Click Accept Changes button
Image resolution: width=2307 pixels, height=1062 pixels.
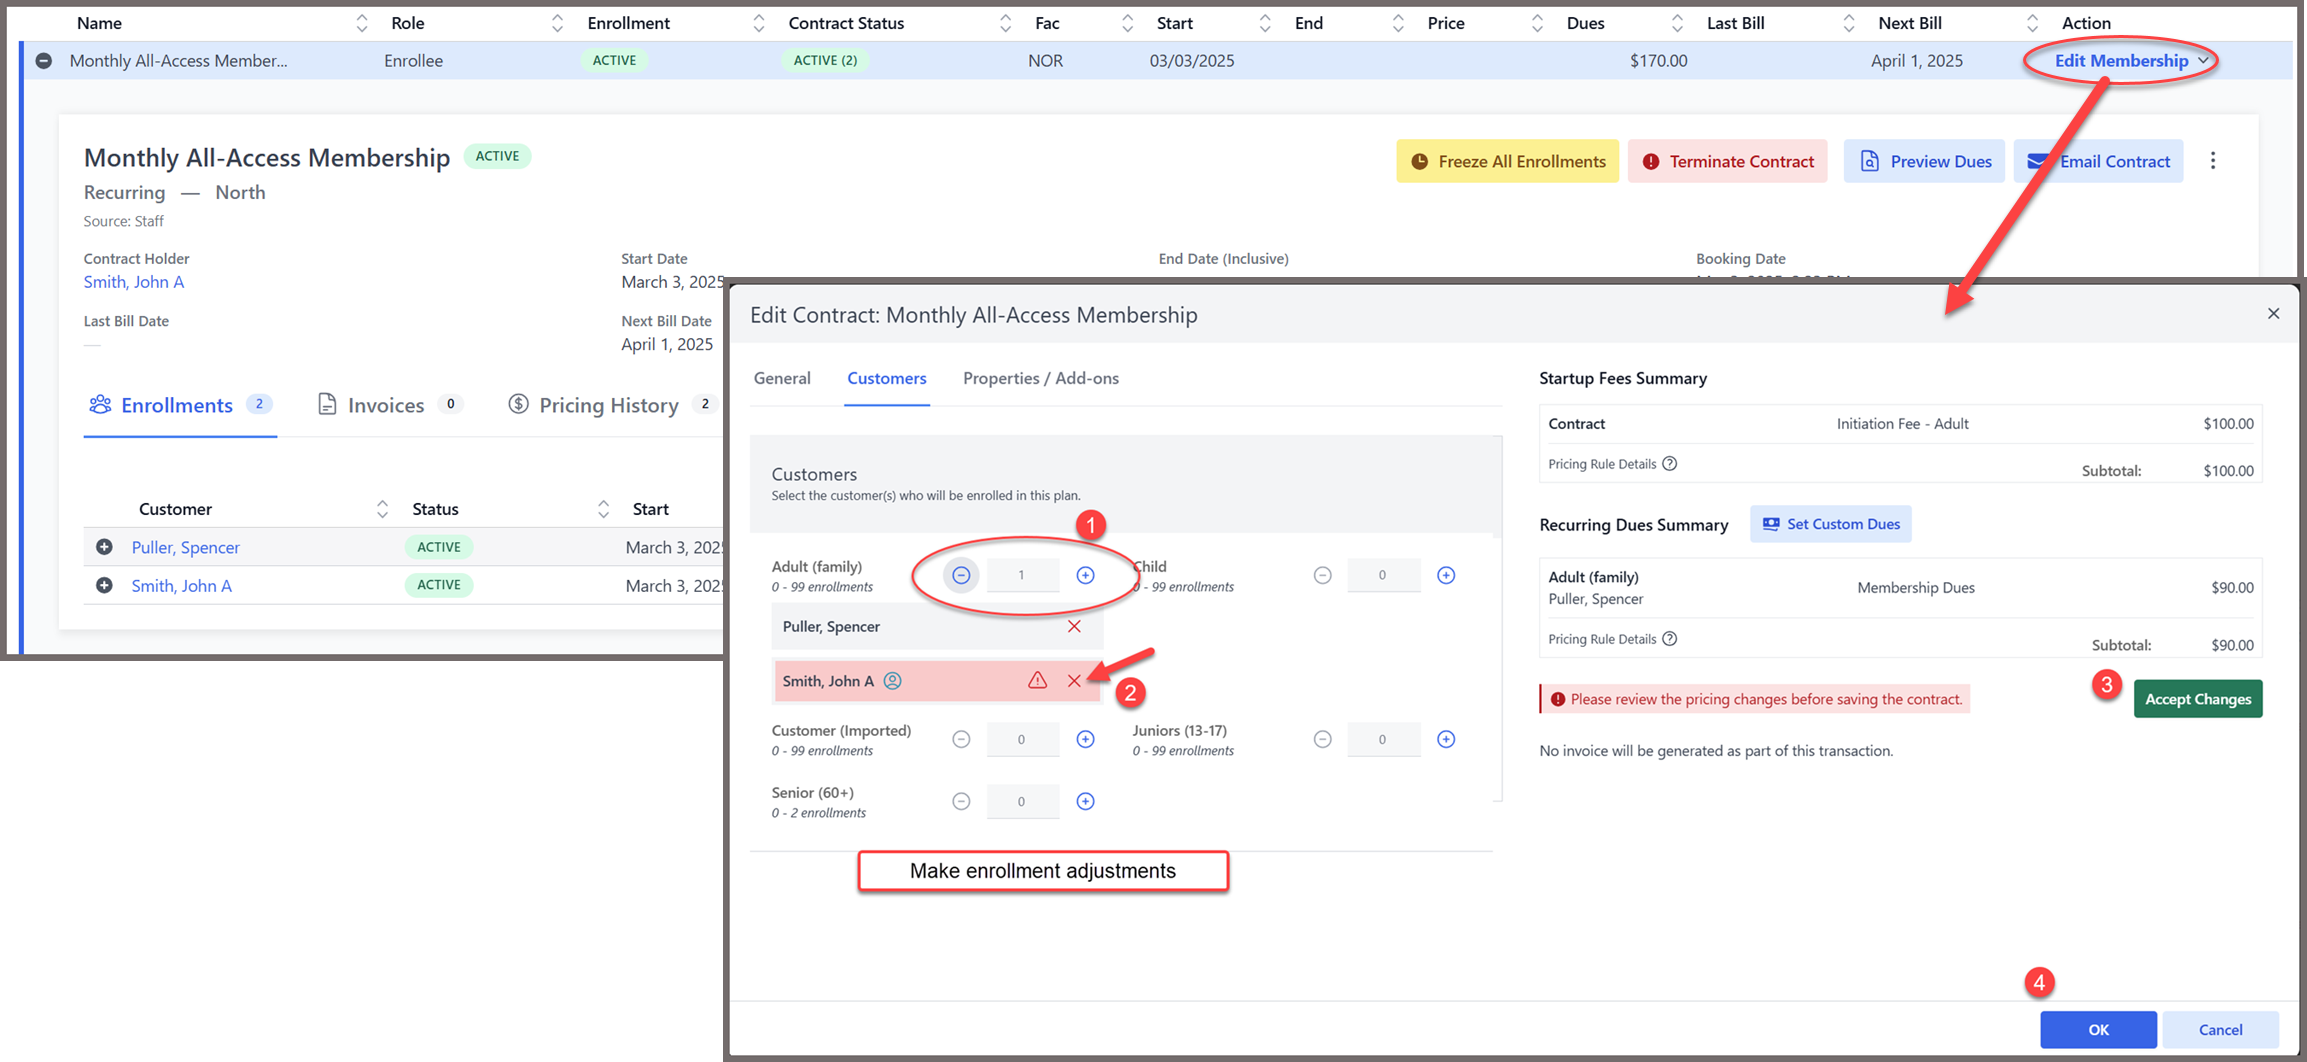(2198, 699)
